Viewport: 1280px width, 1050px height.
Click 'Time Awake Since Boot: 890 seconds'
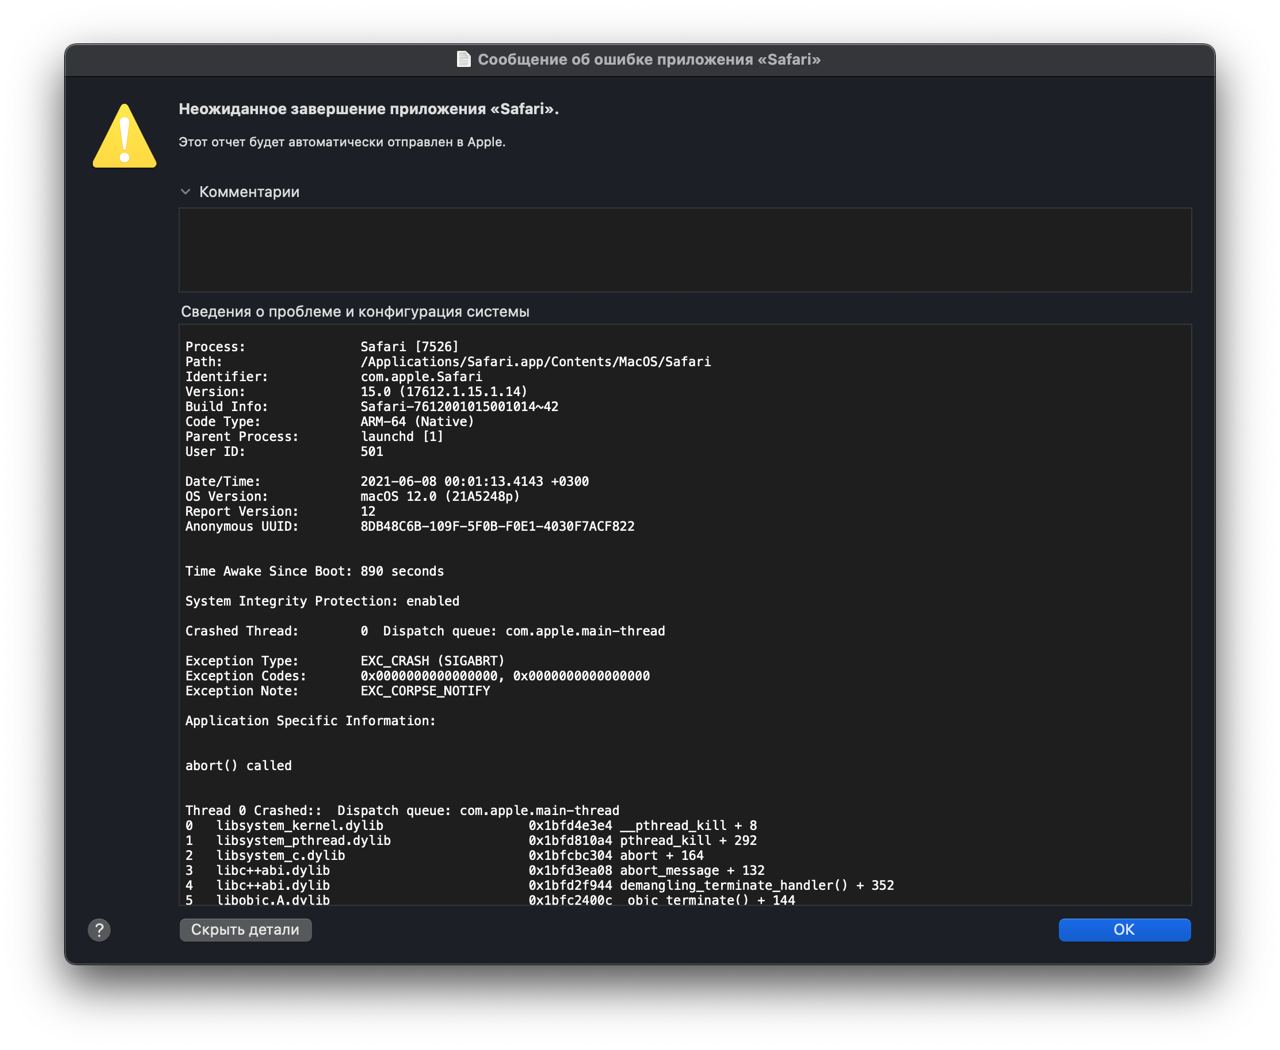pos(315,572)
